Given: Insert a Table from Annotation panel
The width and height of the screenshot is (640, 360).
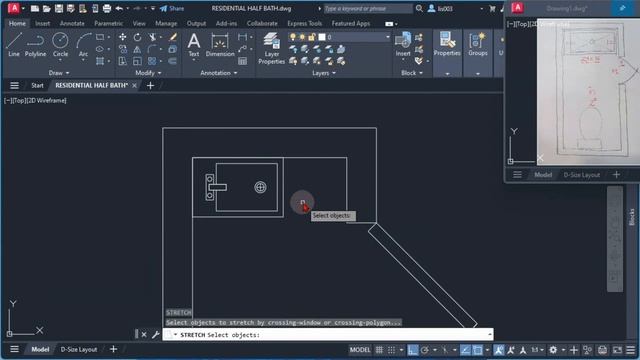Looking at the screenshot, I should coord(242,61).
